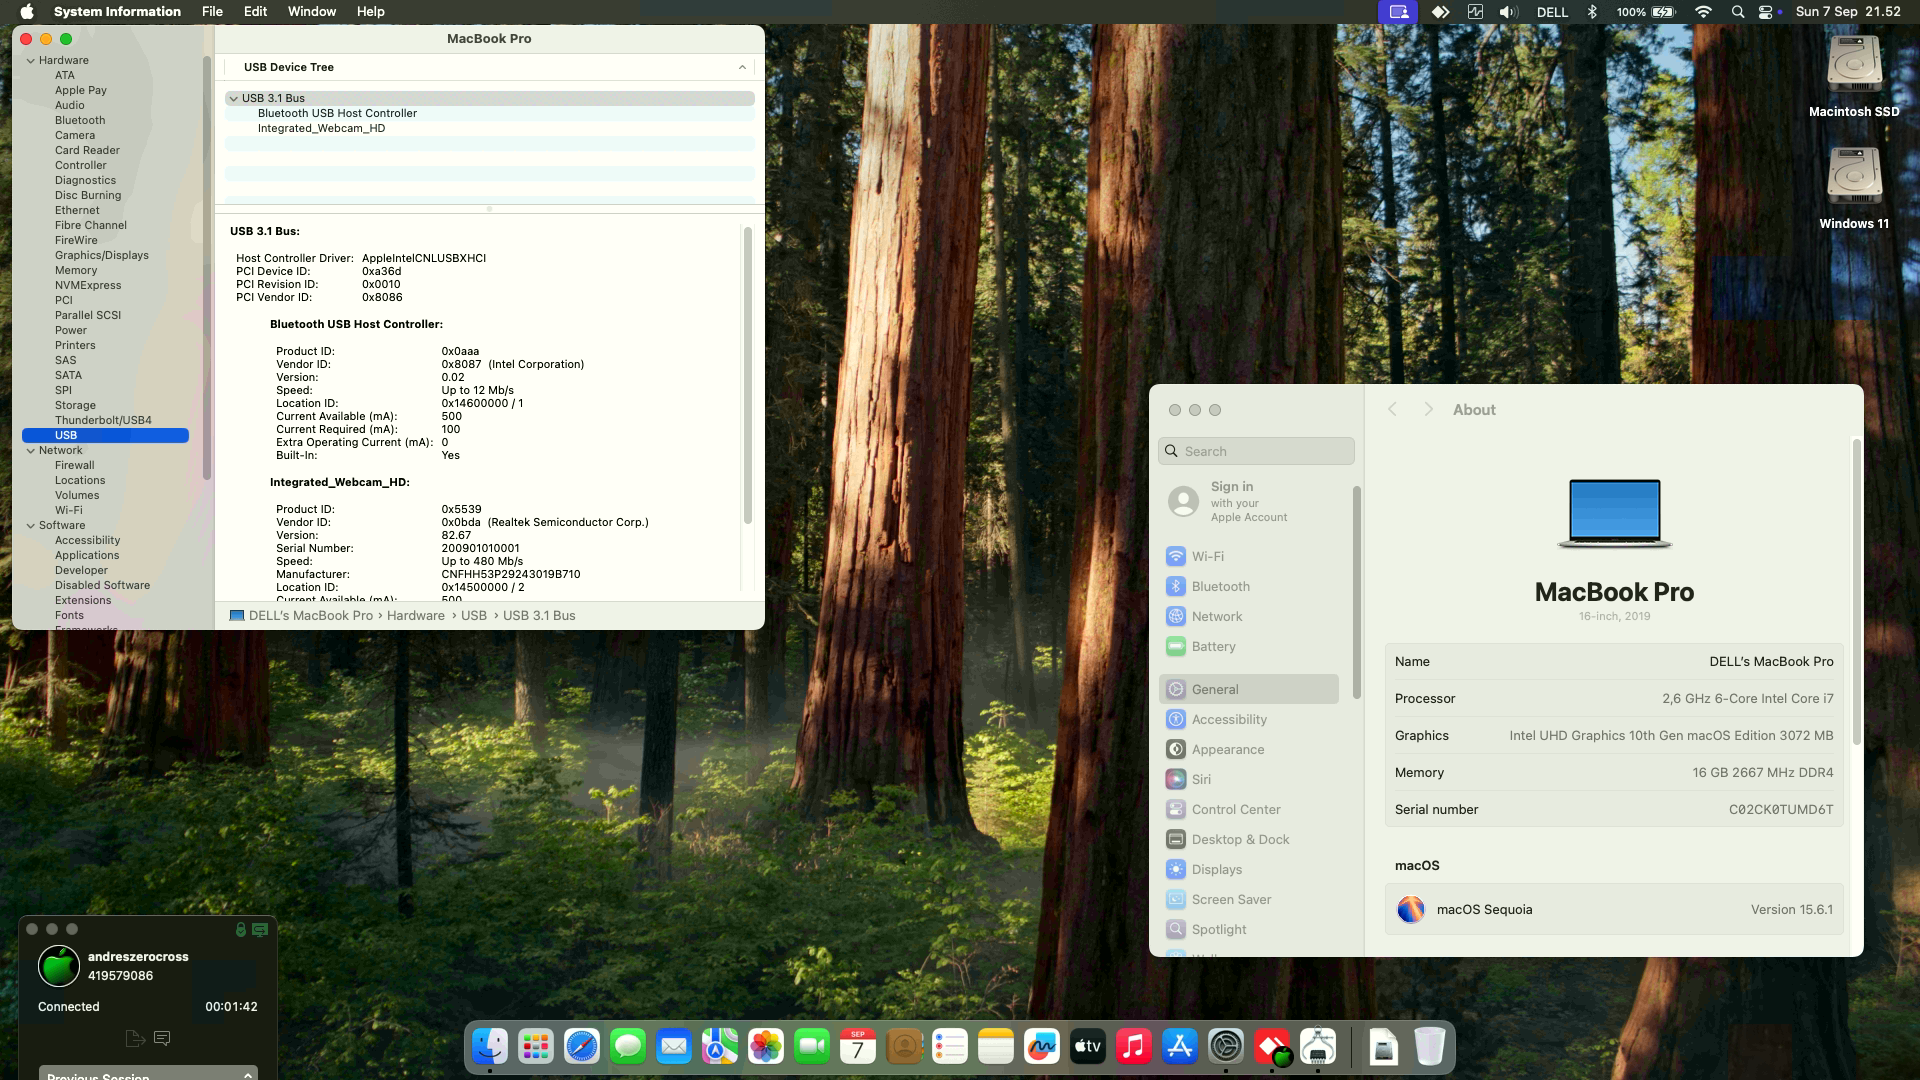1920x1080 pixels.
Task: Select the Macintosh SSD desktop drive
Action: coord(1854,77)
